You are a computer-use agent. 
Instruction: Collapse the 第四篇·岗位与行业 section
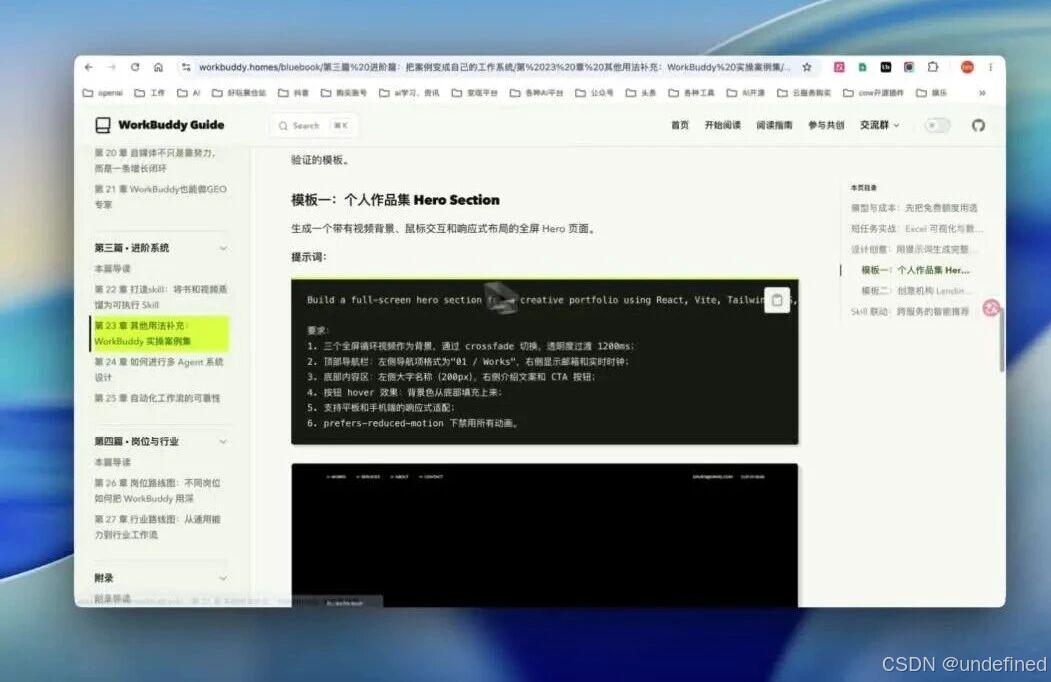click(x=223, y=442)
